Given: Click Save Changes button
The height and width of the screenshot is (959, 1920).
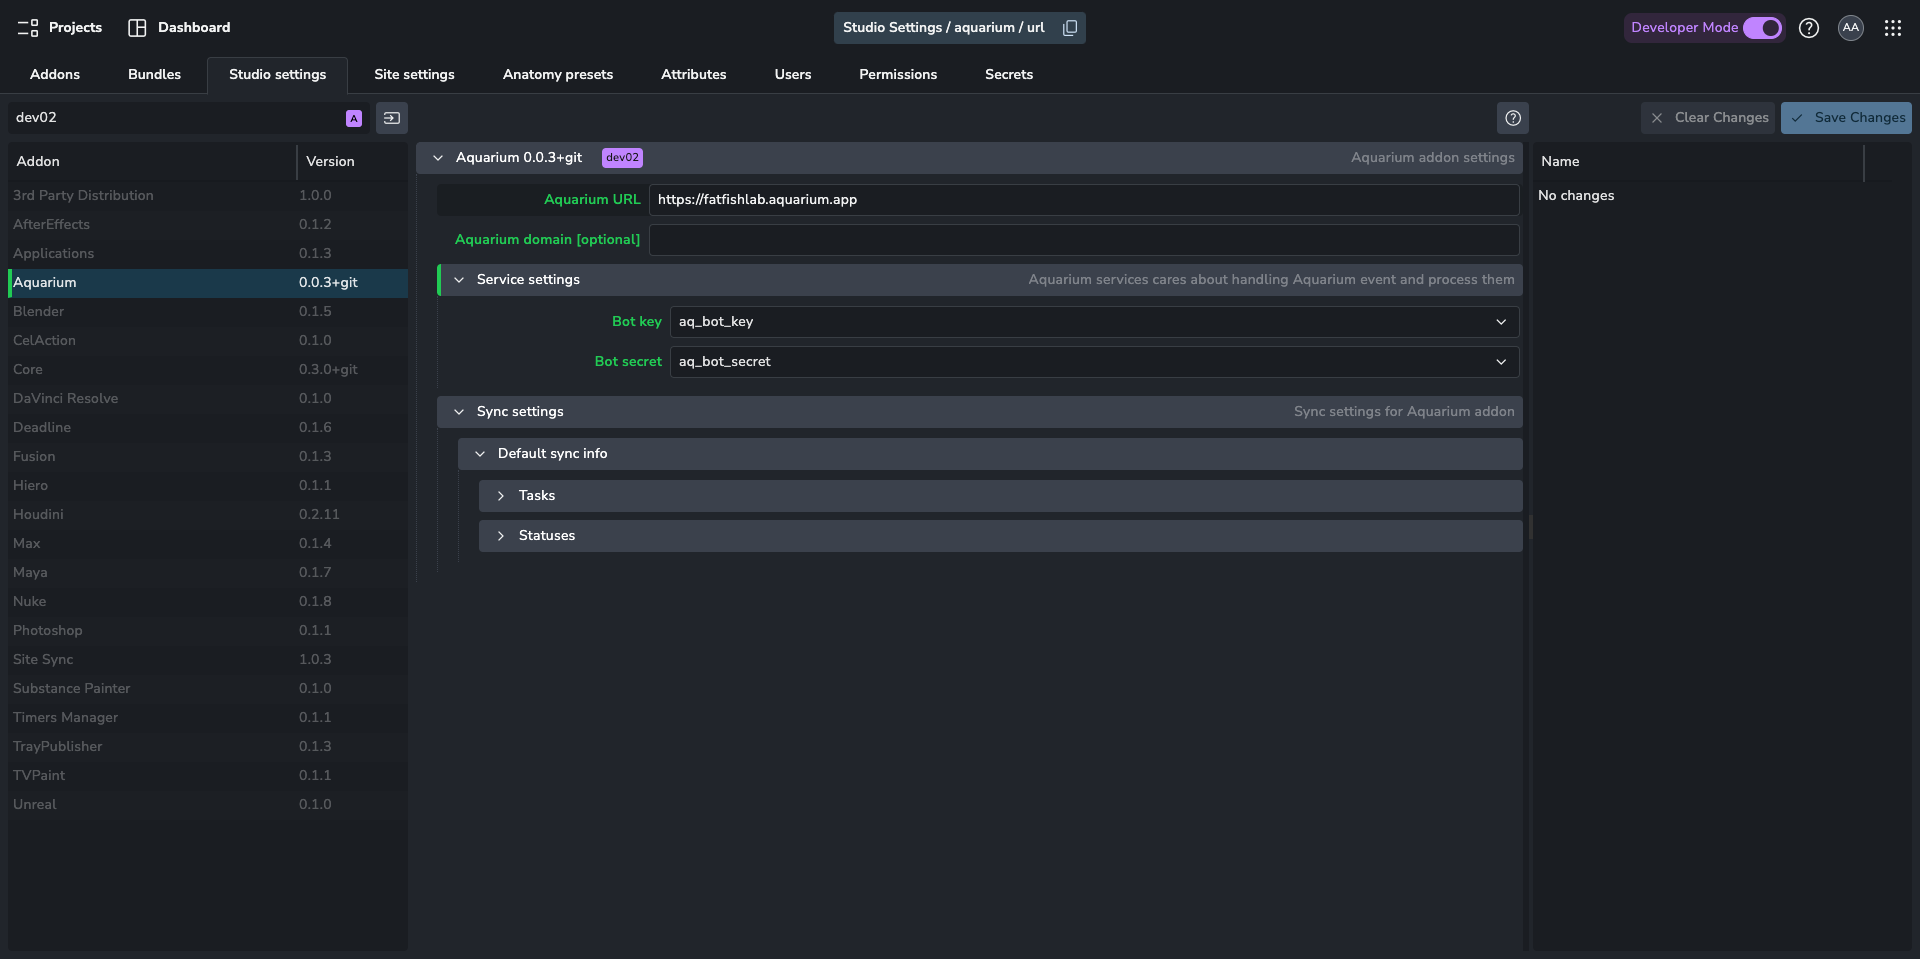Looking at the screenshot, I should [1846, 118].
